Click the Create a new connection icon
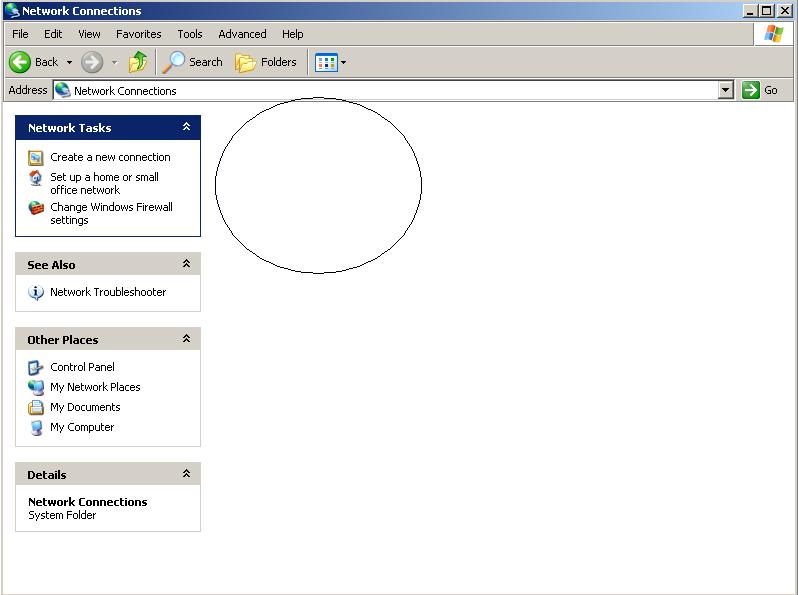798x595 pixels. pyautogui.click(x=36, y=158)
